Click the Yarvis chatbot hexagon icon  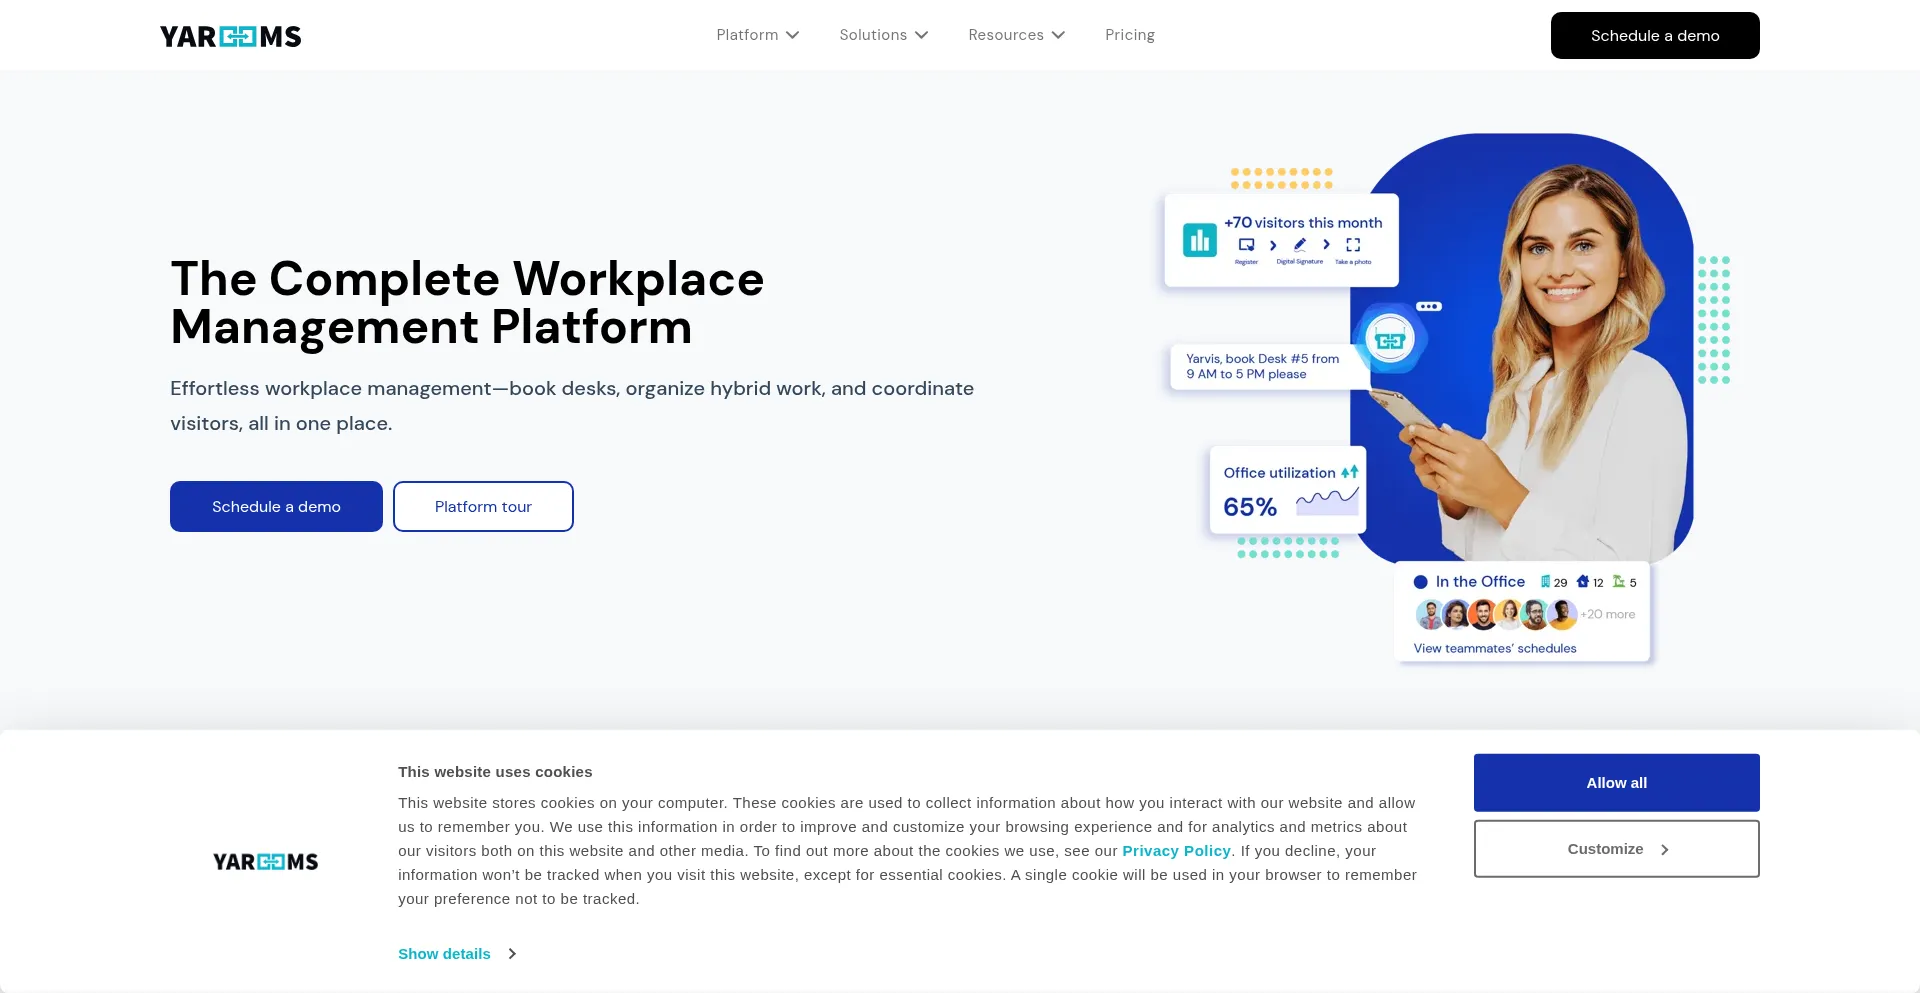(1389, 340)
